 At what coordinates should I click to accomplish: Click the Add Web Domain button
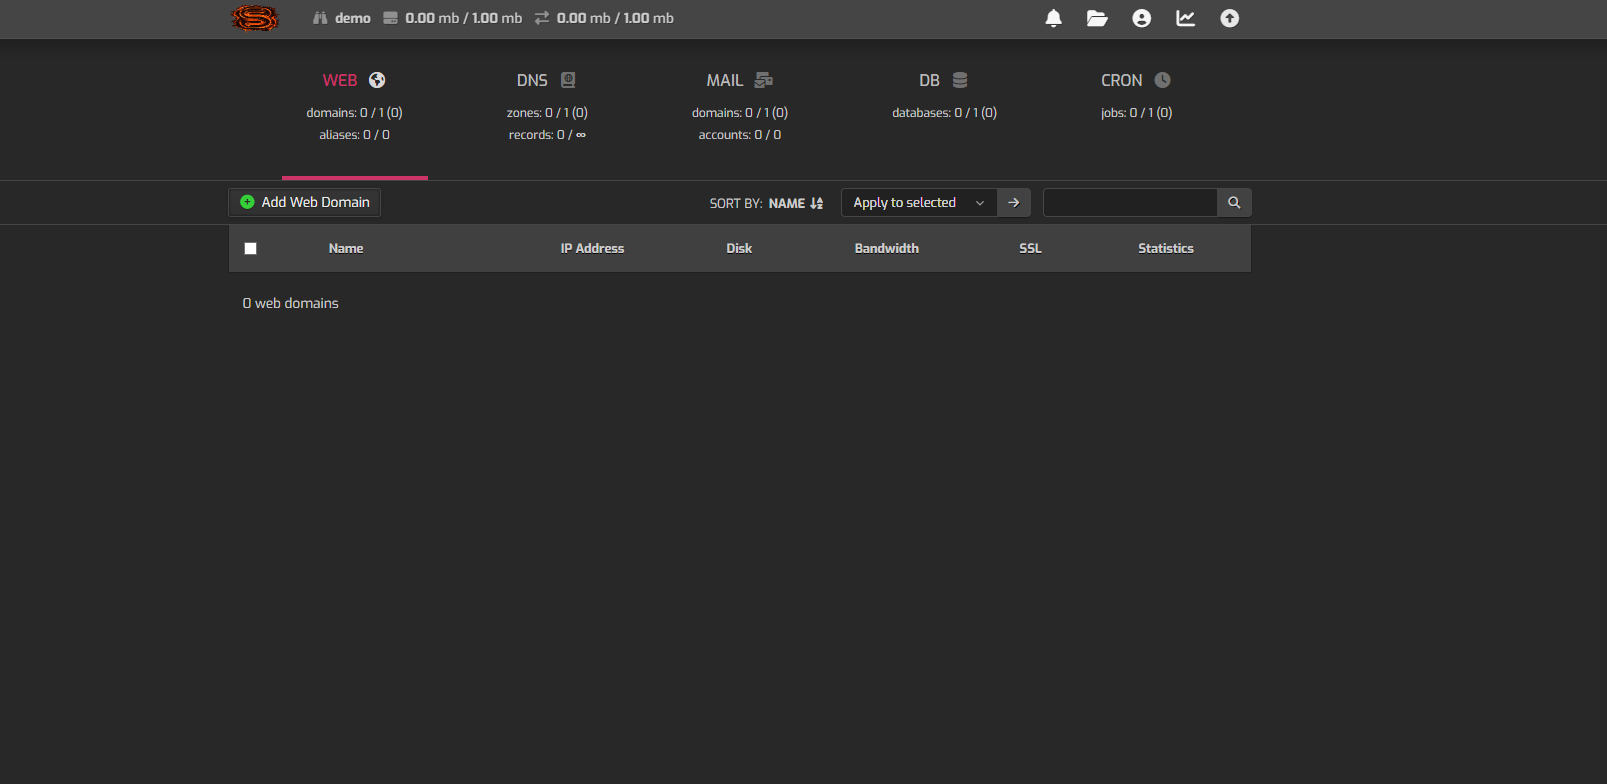[305, 203]
